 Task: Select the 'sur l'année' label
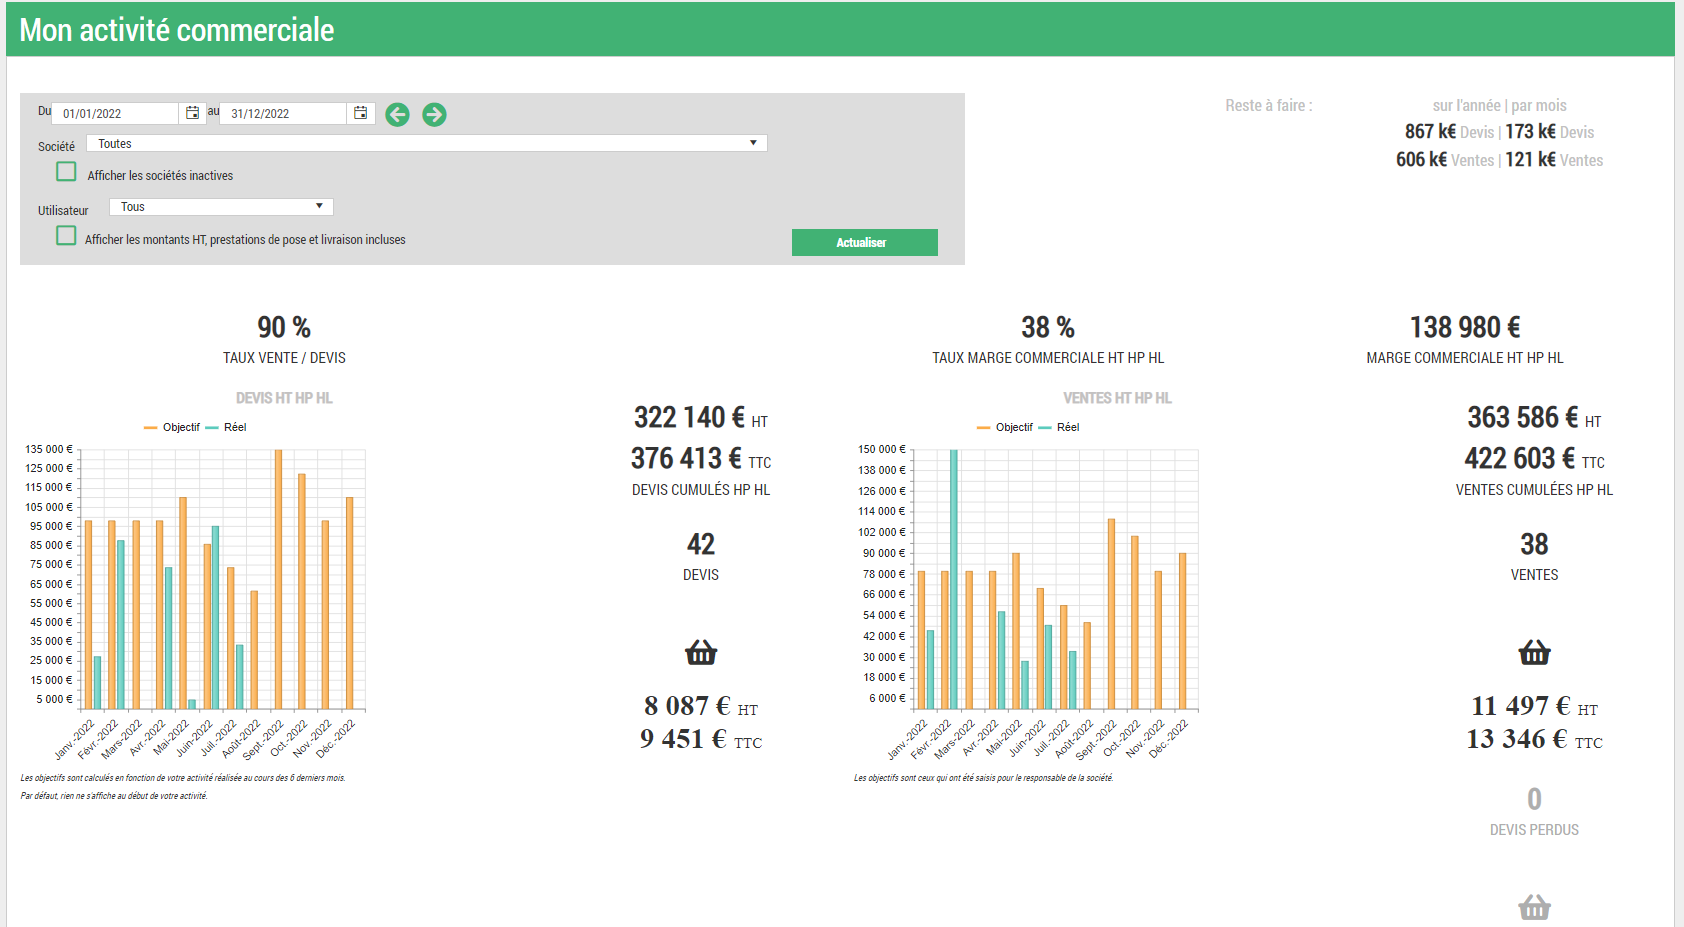pos(1466,106)
